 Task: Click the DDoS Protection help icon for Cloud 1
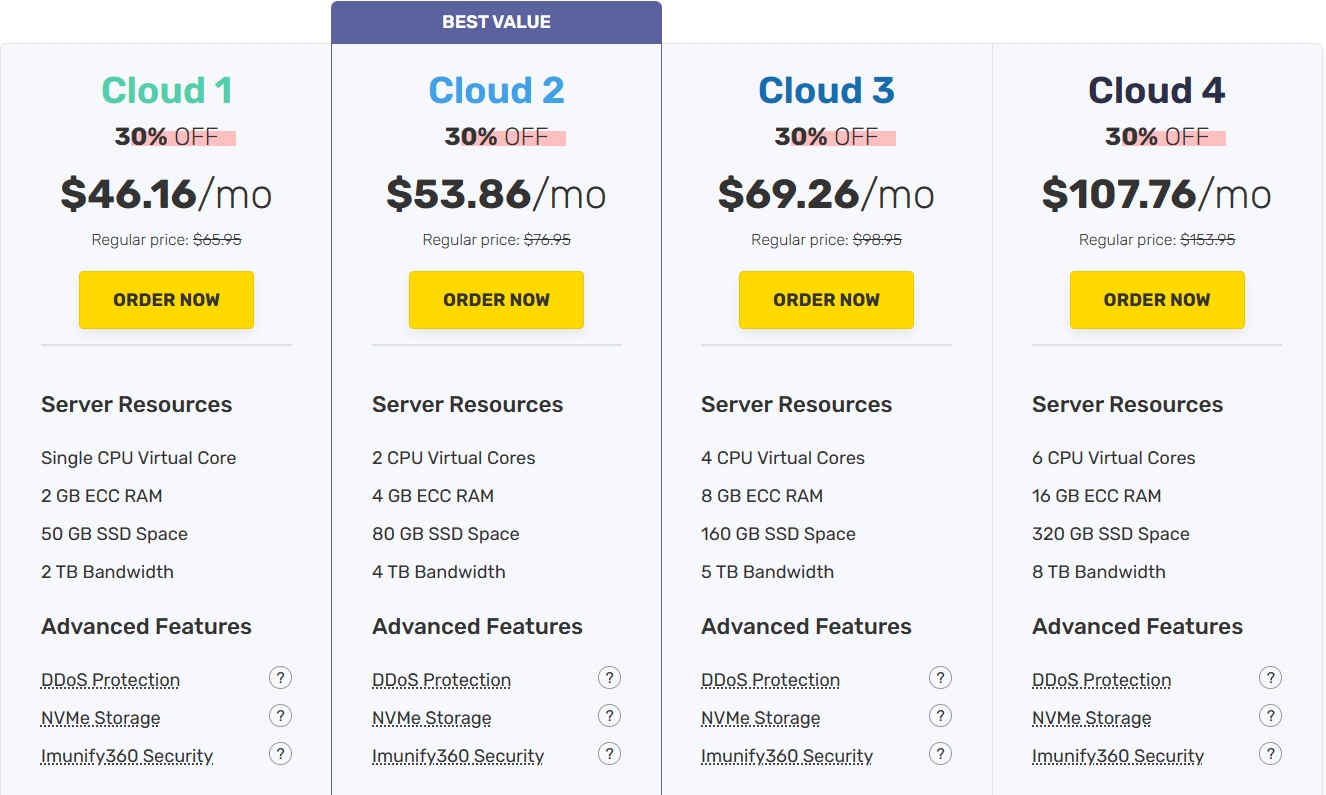280,678
